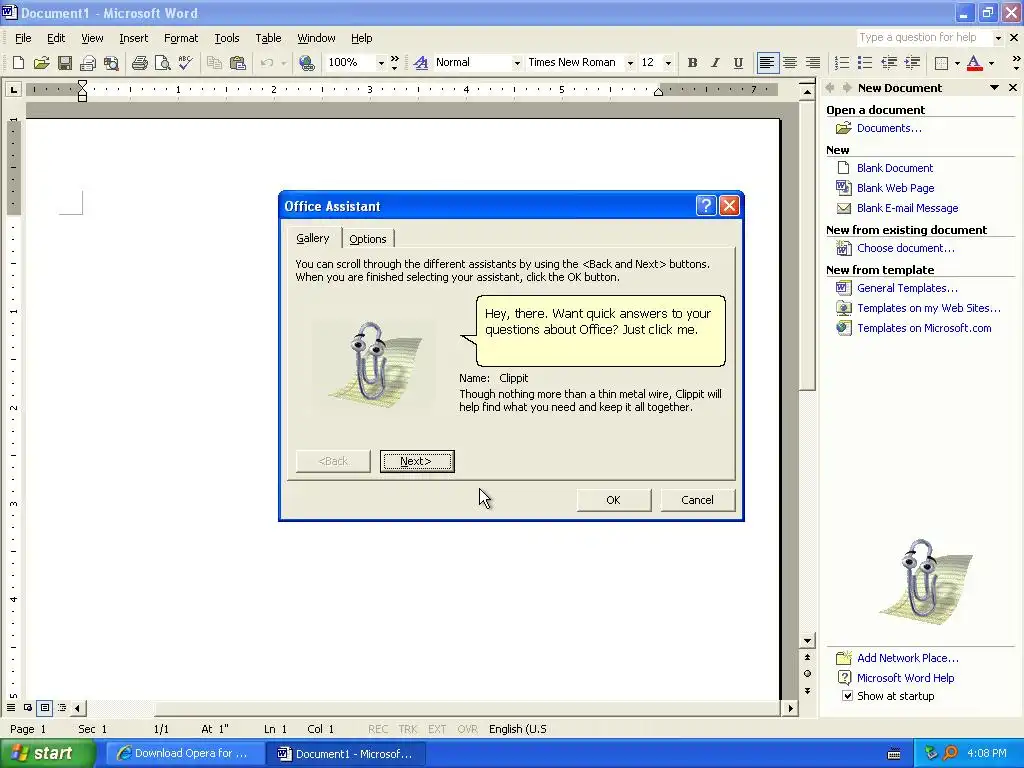Viewport: 1024px width, 768px height.
Task: Click the E-mail toolbar icon
Action: pos(88,63)
